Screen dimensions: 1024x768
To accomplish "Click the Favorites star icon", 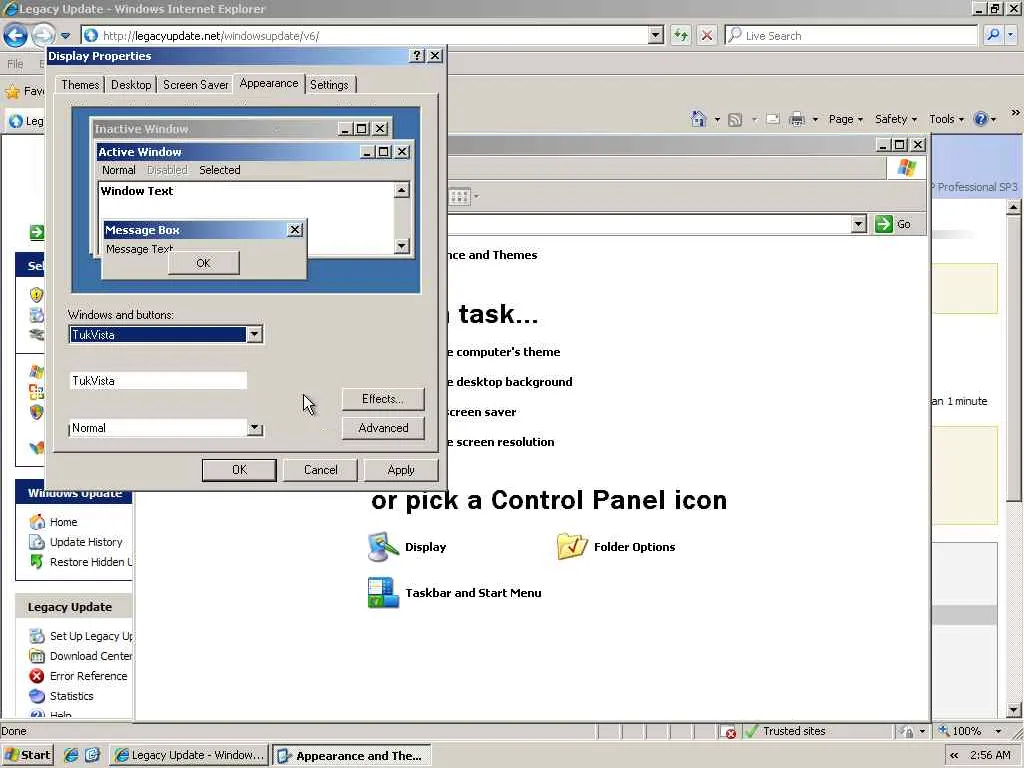I will click(x=12, y=91).
